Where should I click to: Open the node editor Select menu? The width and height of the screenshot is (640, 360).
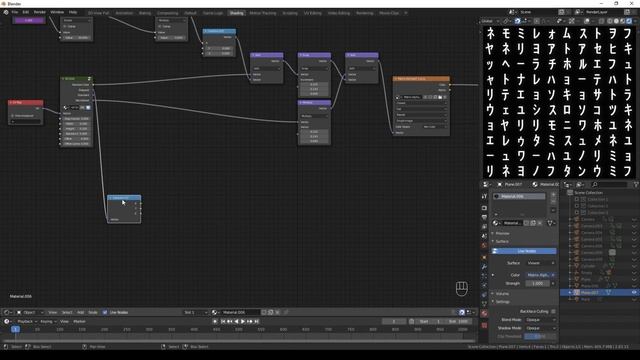click(x=67, y=312)
